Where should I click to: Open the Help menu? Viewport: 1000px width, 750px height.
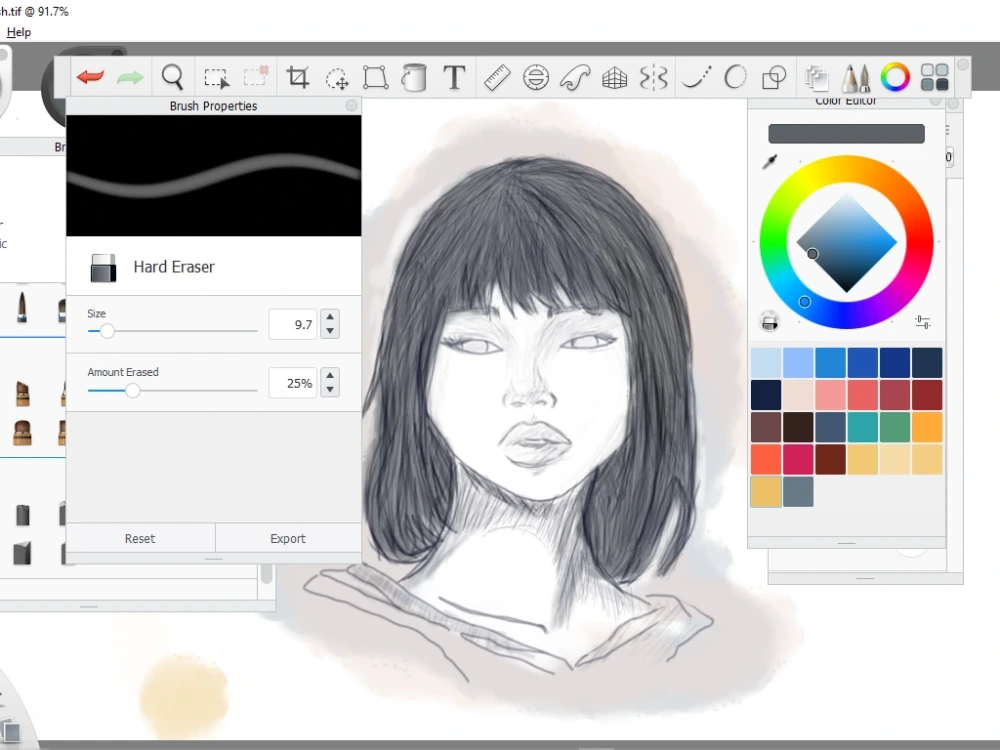point(18,32)
